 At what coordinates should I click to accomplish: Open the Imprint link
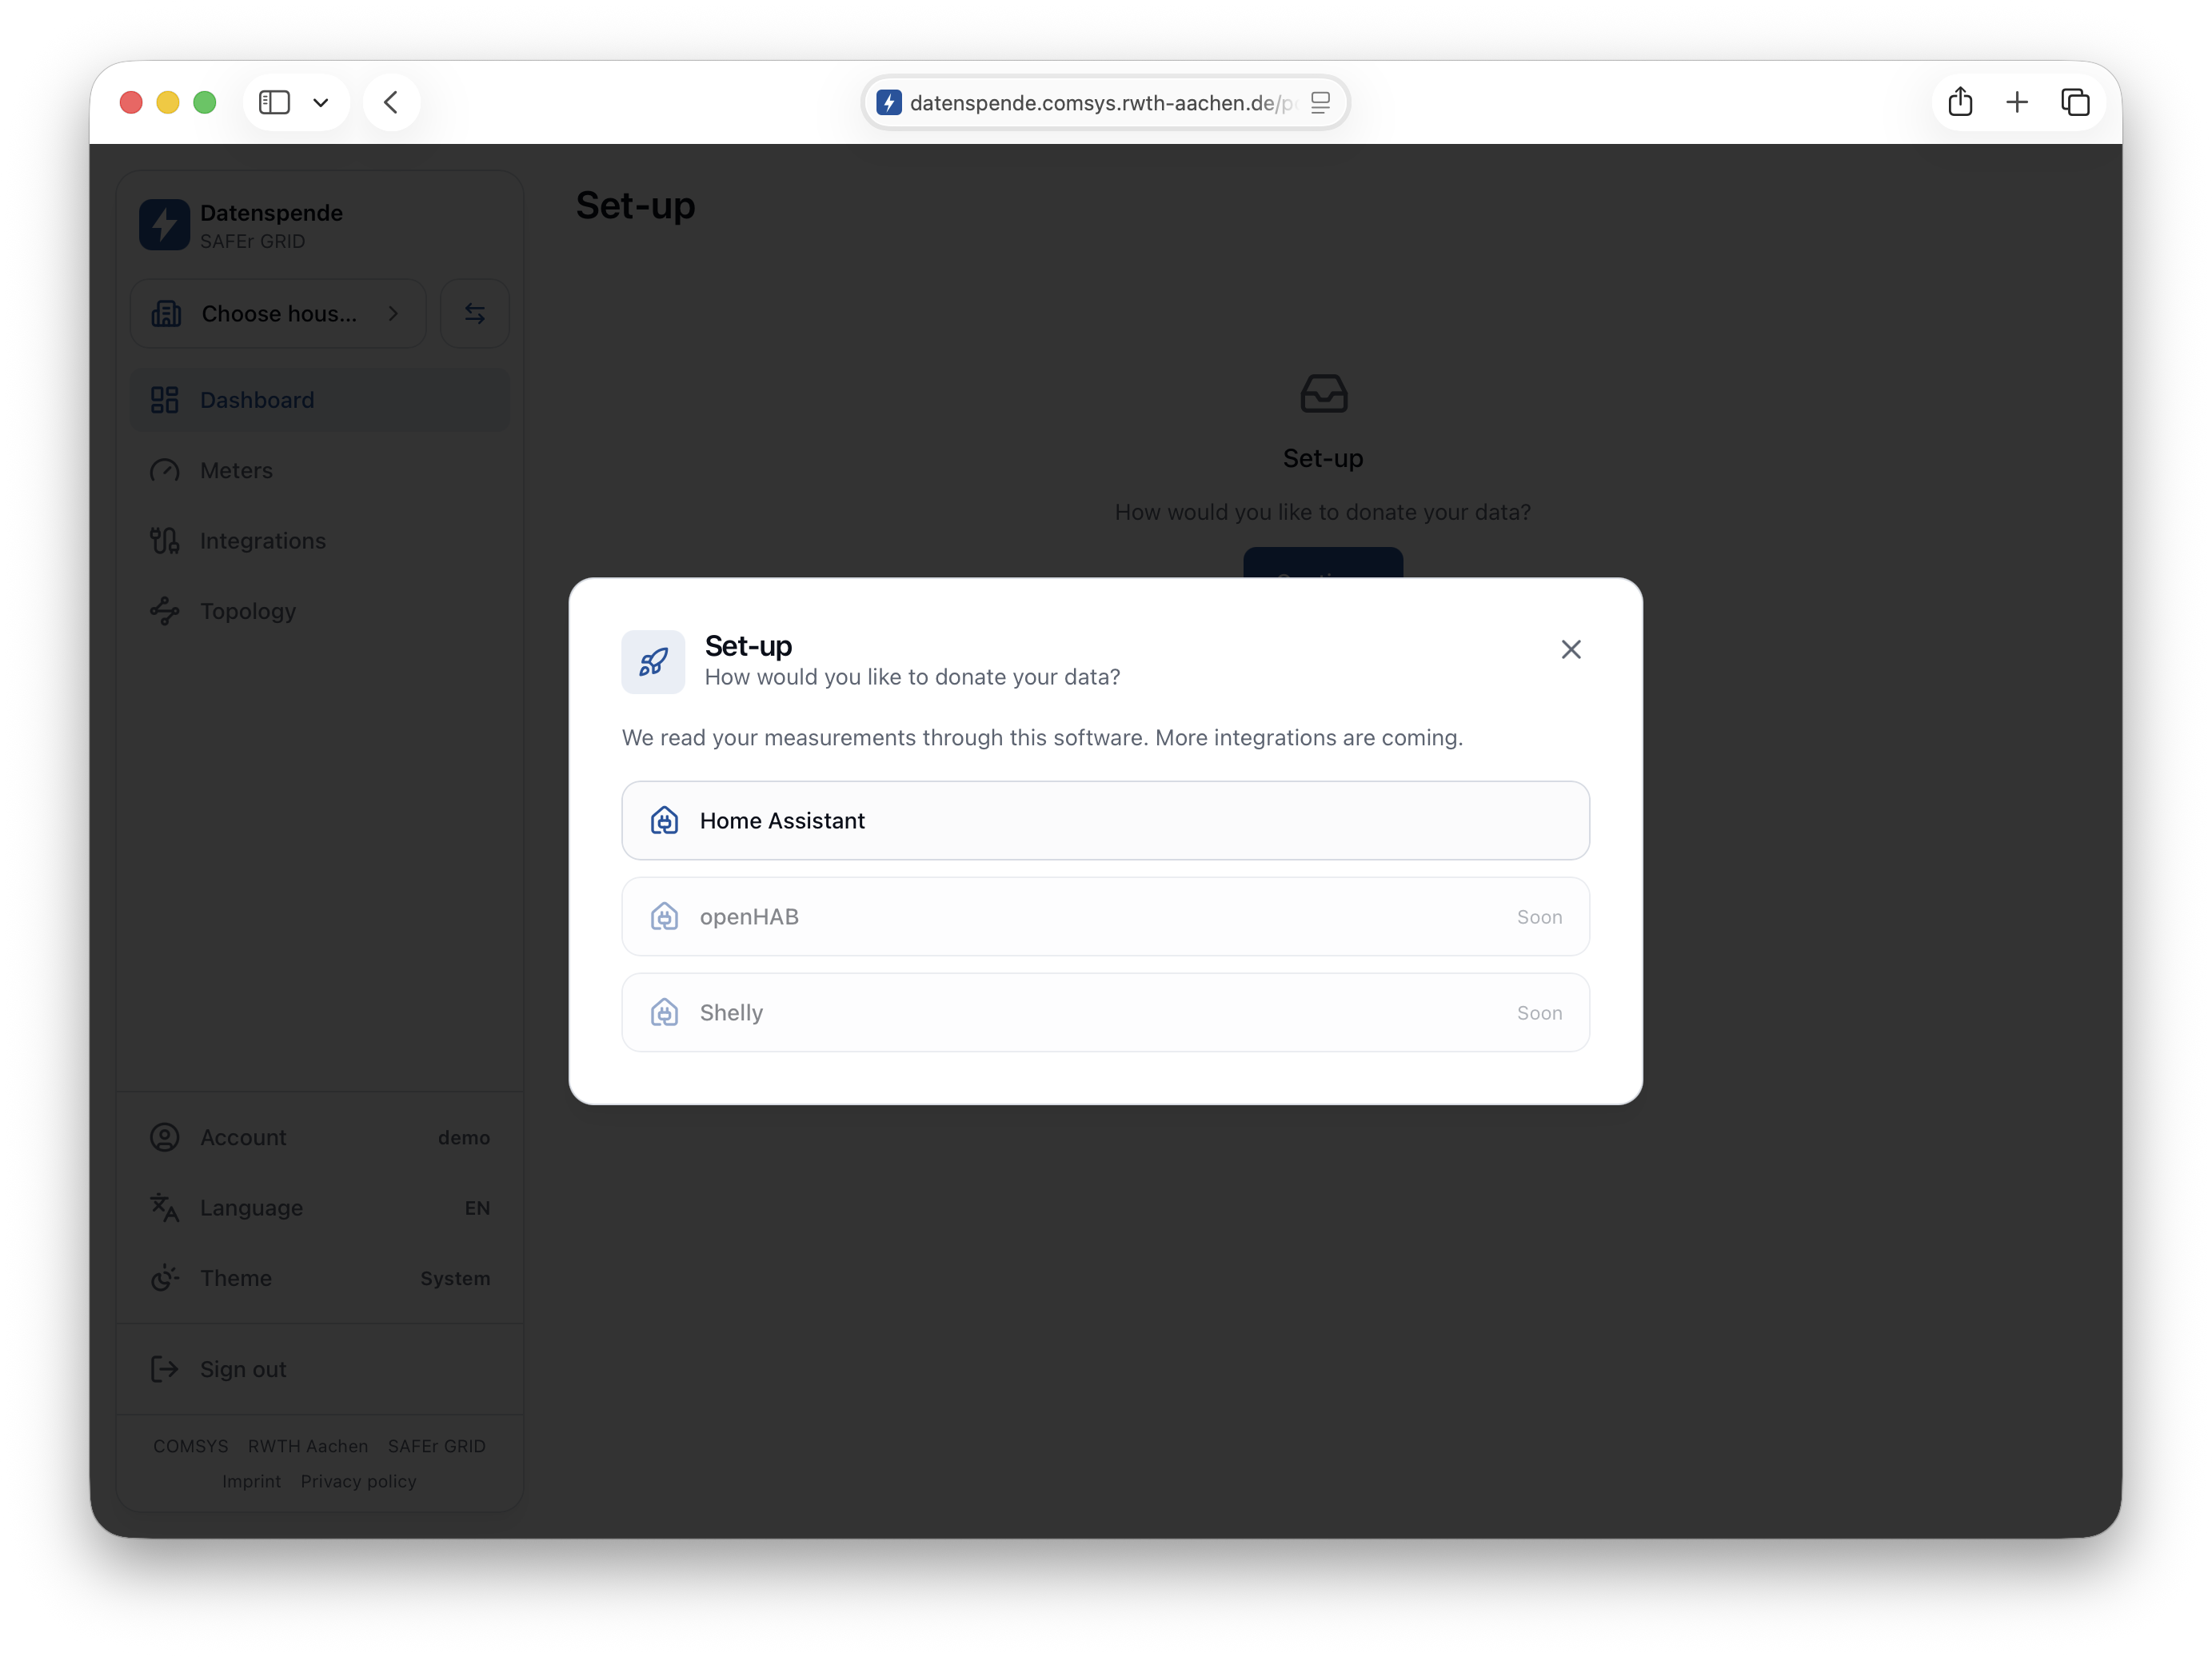252,1482
